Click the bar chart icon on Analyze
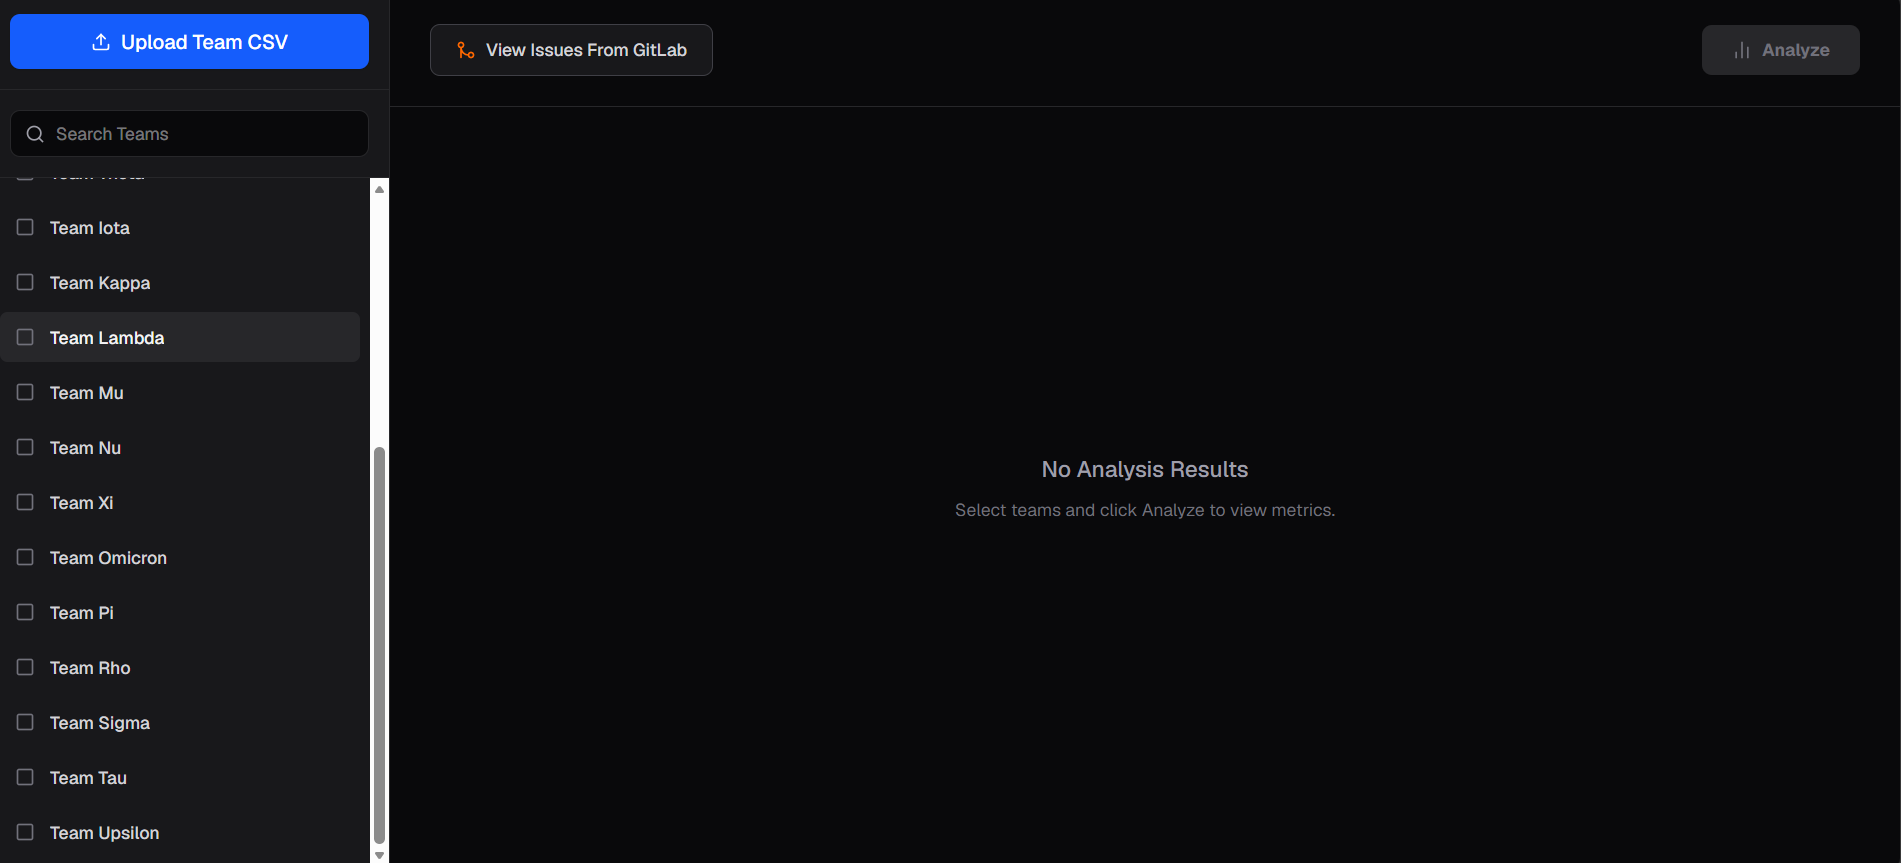1901x863 pixels. point(1742,50)
